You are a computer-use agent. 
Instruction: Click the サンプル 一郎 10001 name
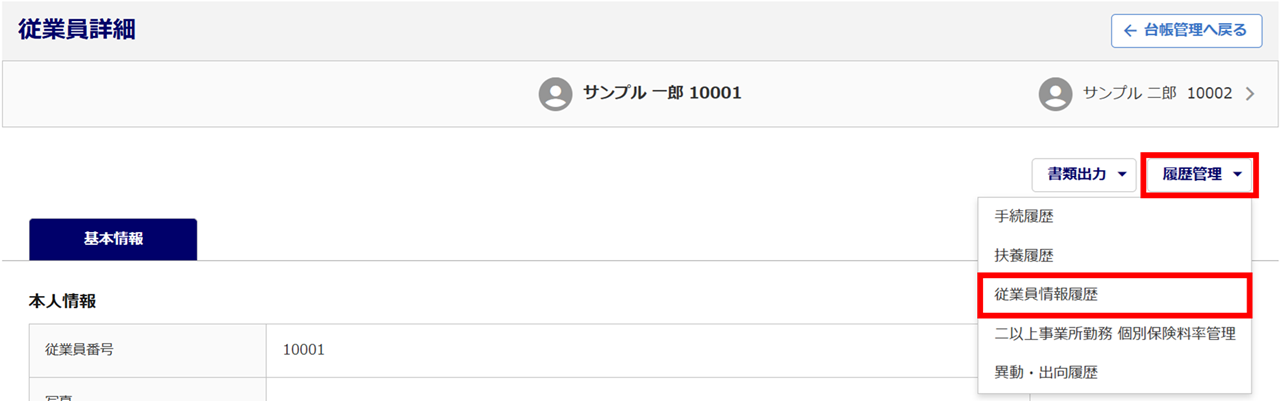click(662, 93)
